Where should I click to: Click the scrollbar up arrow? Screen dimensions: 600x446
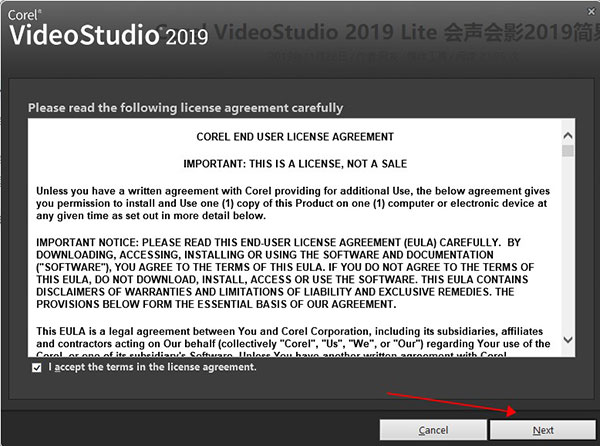[x=568, y=133]
